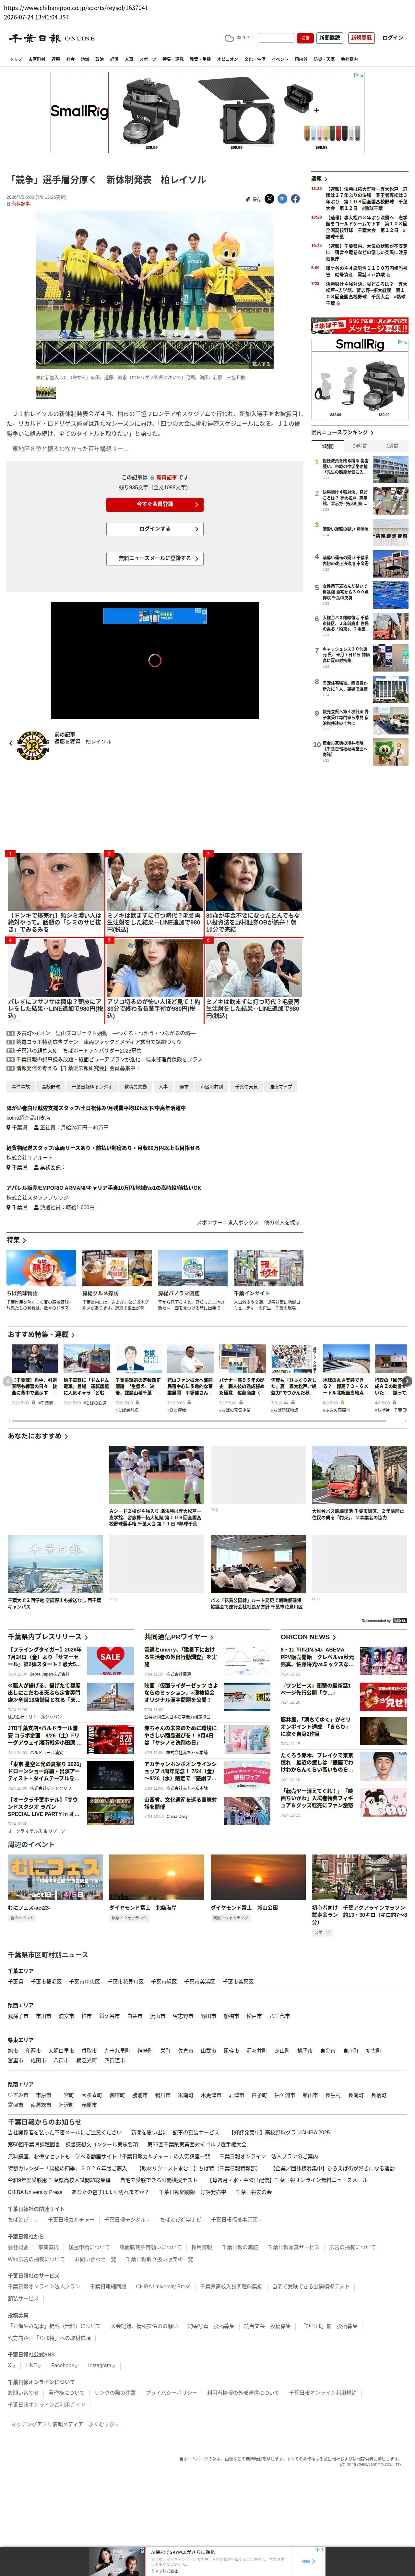415x2576 pixels.
Task: Select the 国内外 navigation menu item
Action: click(x=301, y=59)
